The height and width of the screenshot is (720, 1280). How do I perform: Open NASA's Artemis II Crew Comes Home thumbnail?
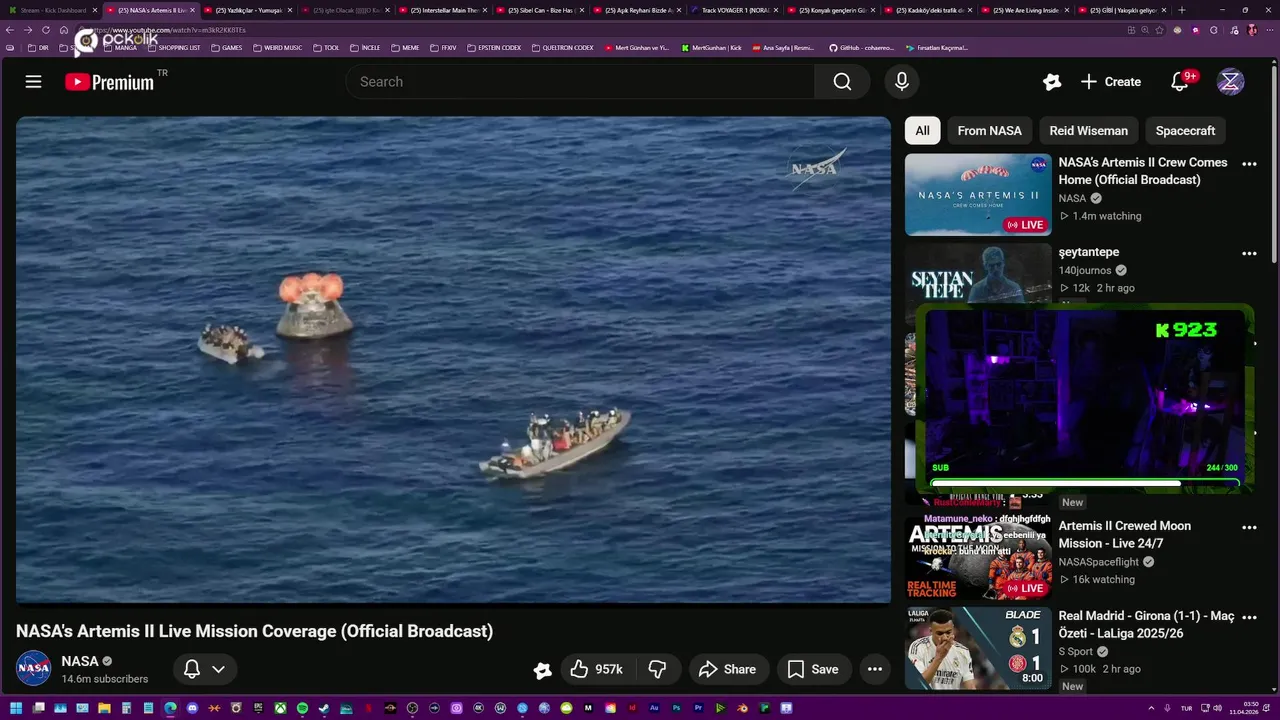978,194
